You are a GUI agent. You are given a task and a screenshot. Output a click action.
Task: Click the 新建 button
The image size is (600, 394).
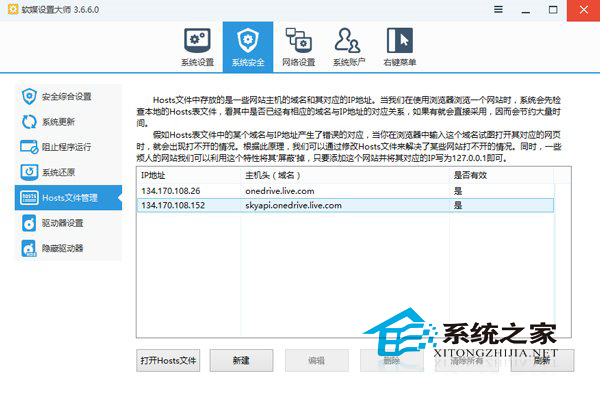point(241,360)
